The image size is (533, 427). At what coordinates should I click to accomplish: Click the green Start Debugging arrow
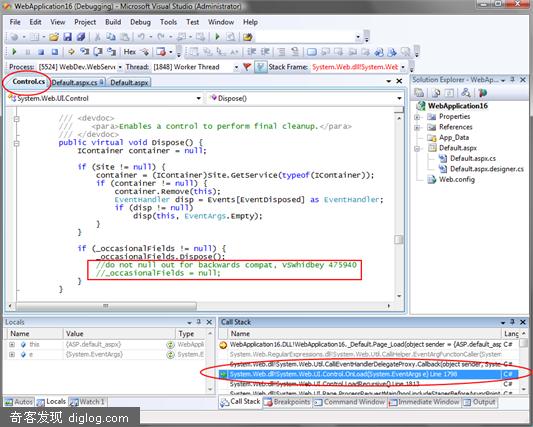pos(217,37)
